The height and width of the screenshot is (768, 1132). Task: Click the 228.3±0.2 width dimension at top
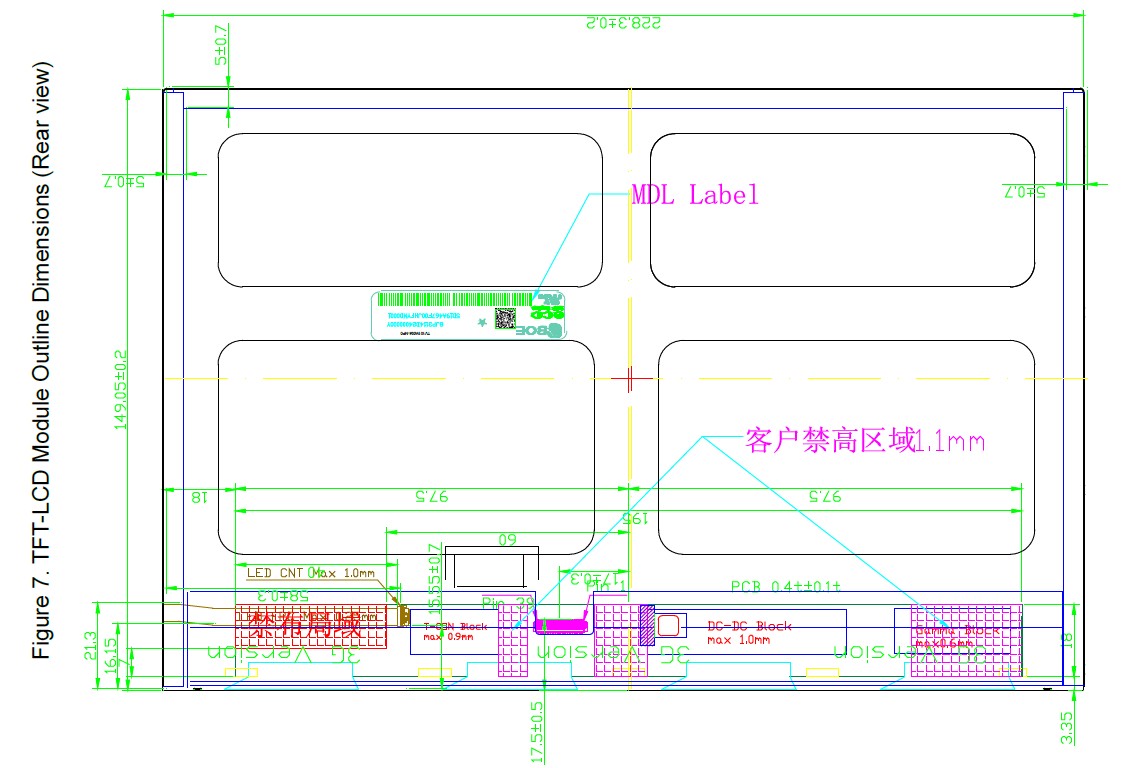click(622, 21)
